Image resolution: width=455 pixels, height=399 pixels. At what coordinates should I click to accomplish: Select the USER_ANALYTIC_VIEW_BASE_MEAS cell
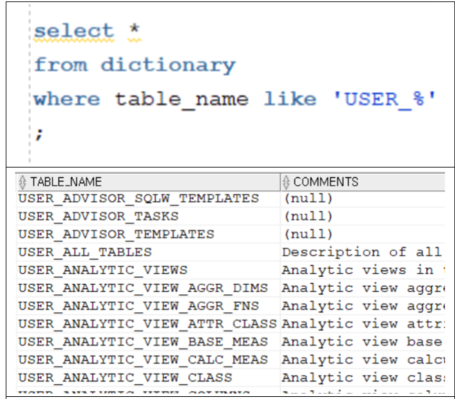click(148, 342)
